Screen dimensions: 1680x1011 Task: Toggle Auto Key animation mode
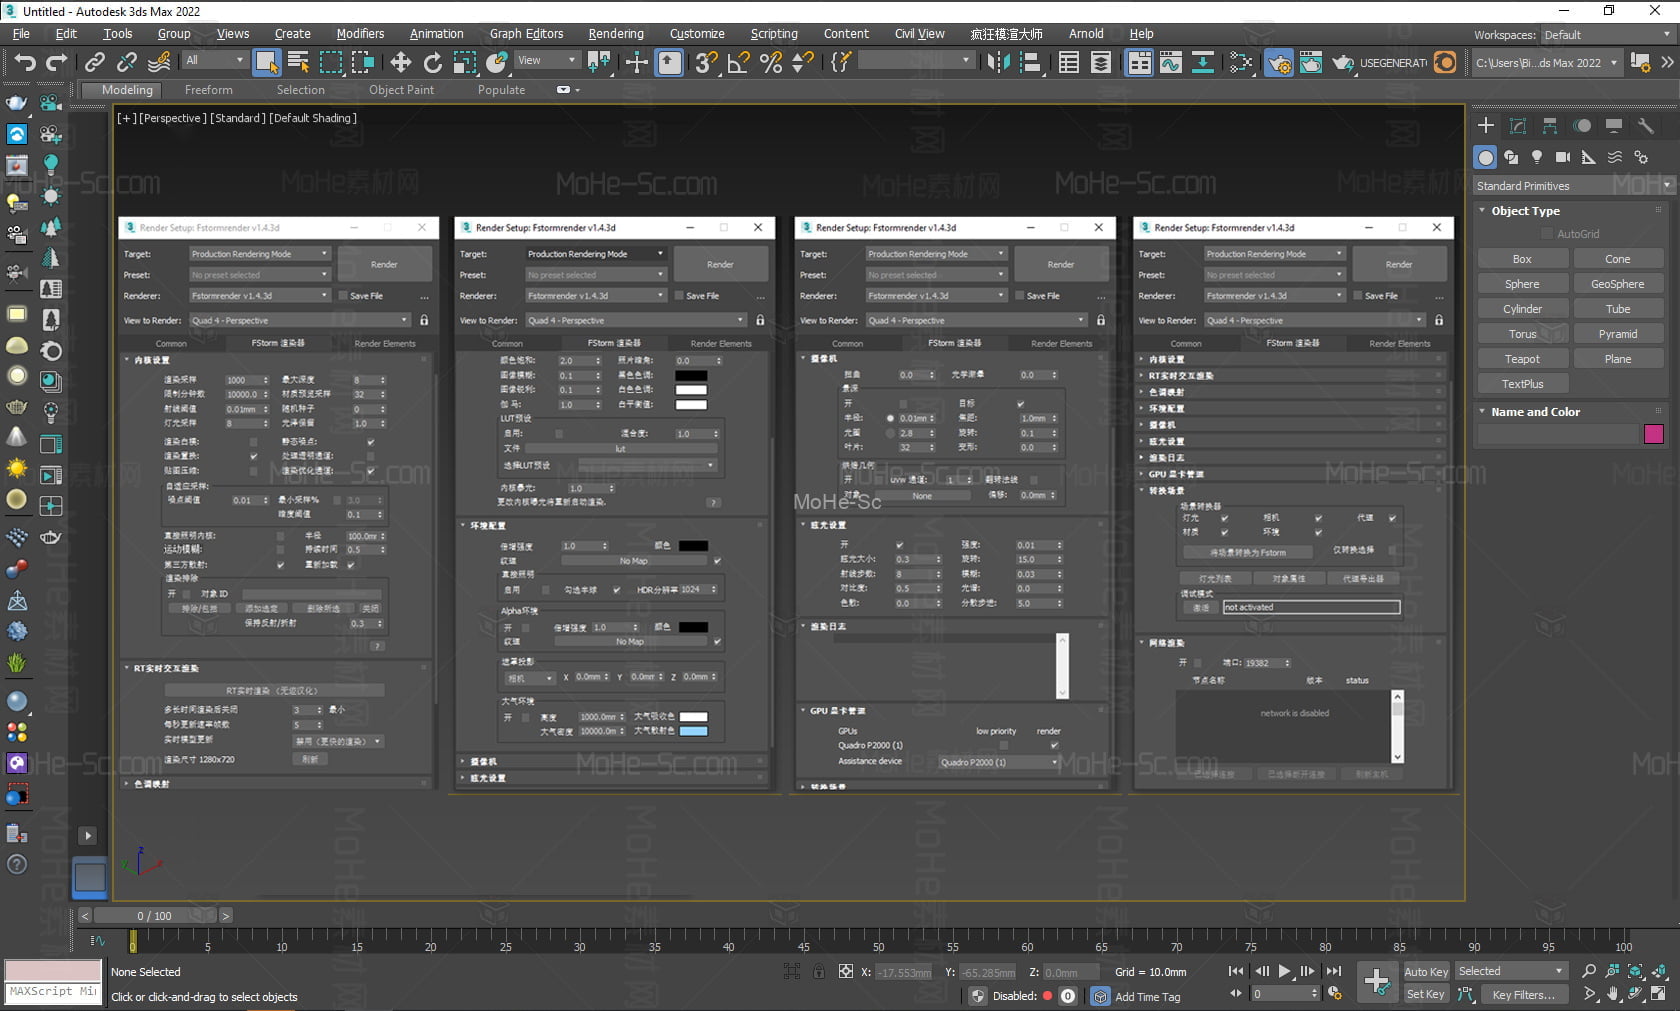pyautogui.click(x=1425, y=971)
